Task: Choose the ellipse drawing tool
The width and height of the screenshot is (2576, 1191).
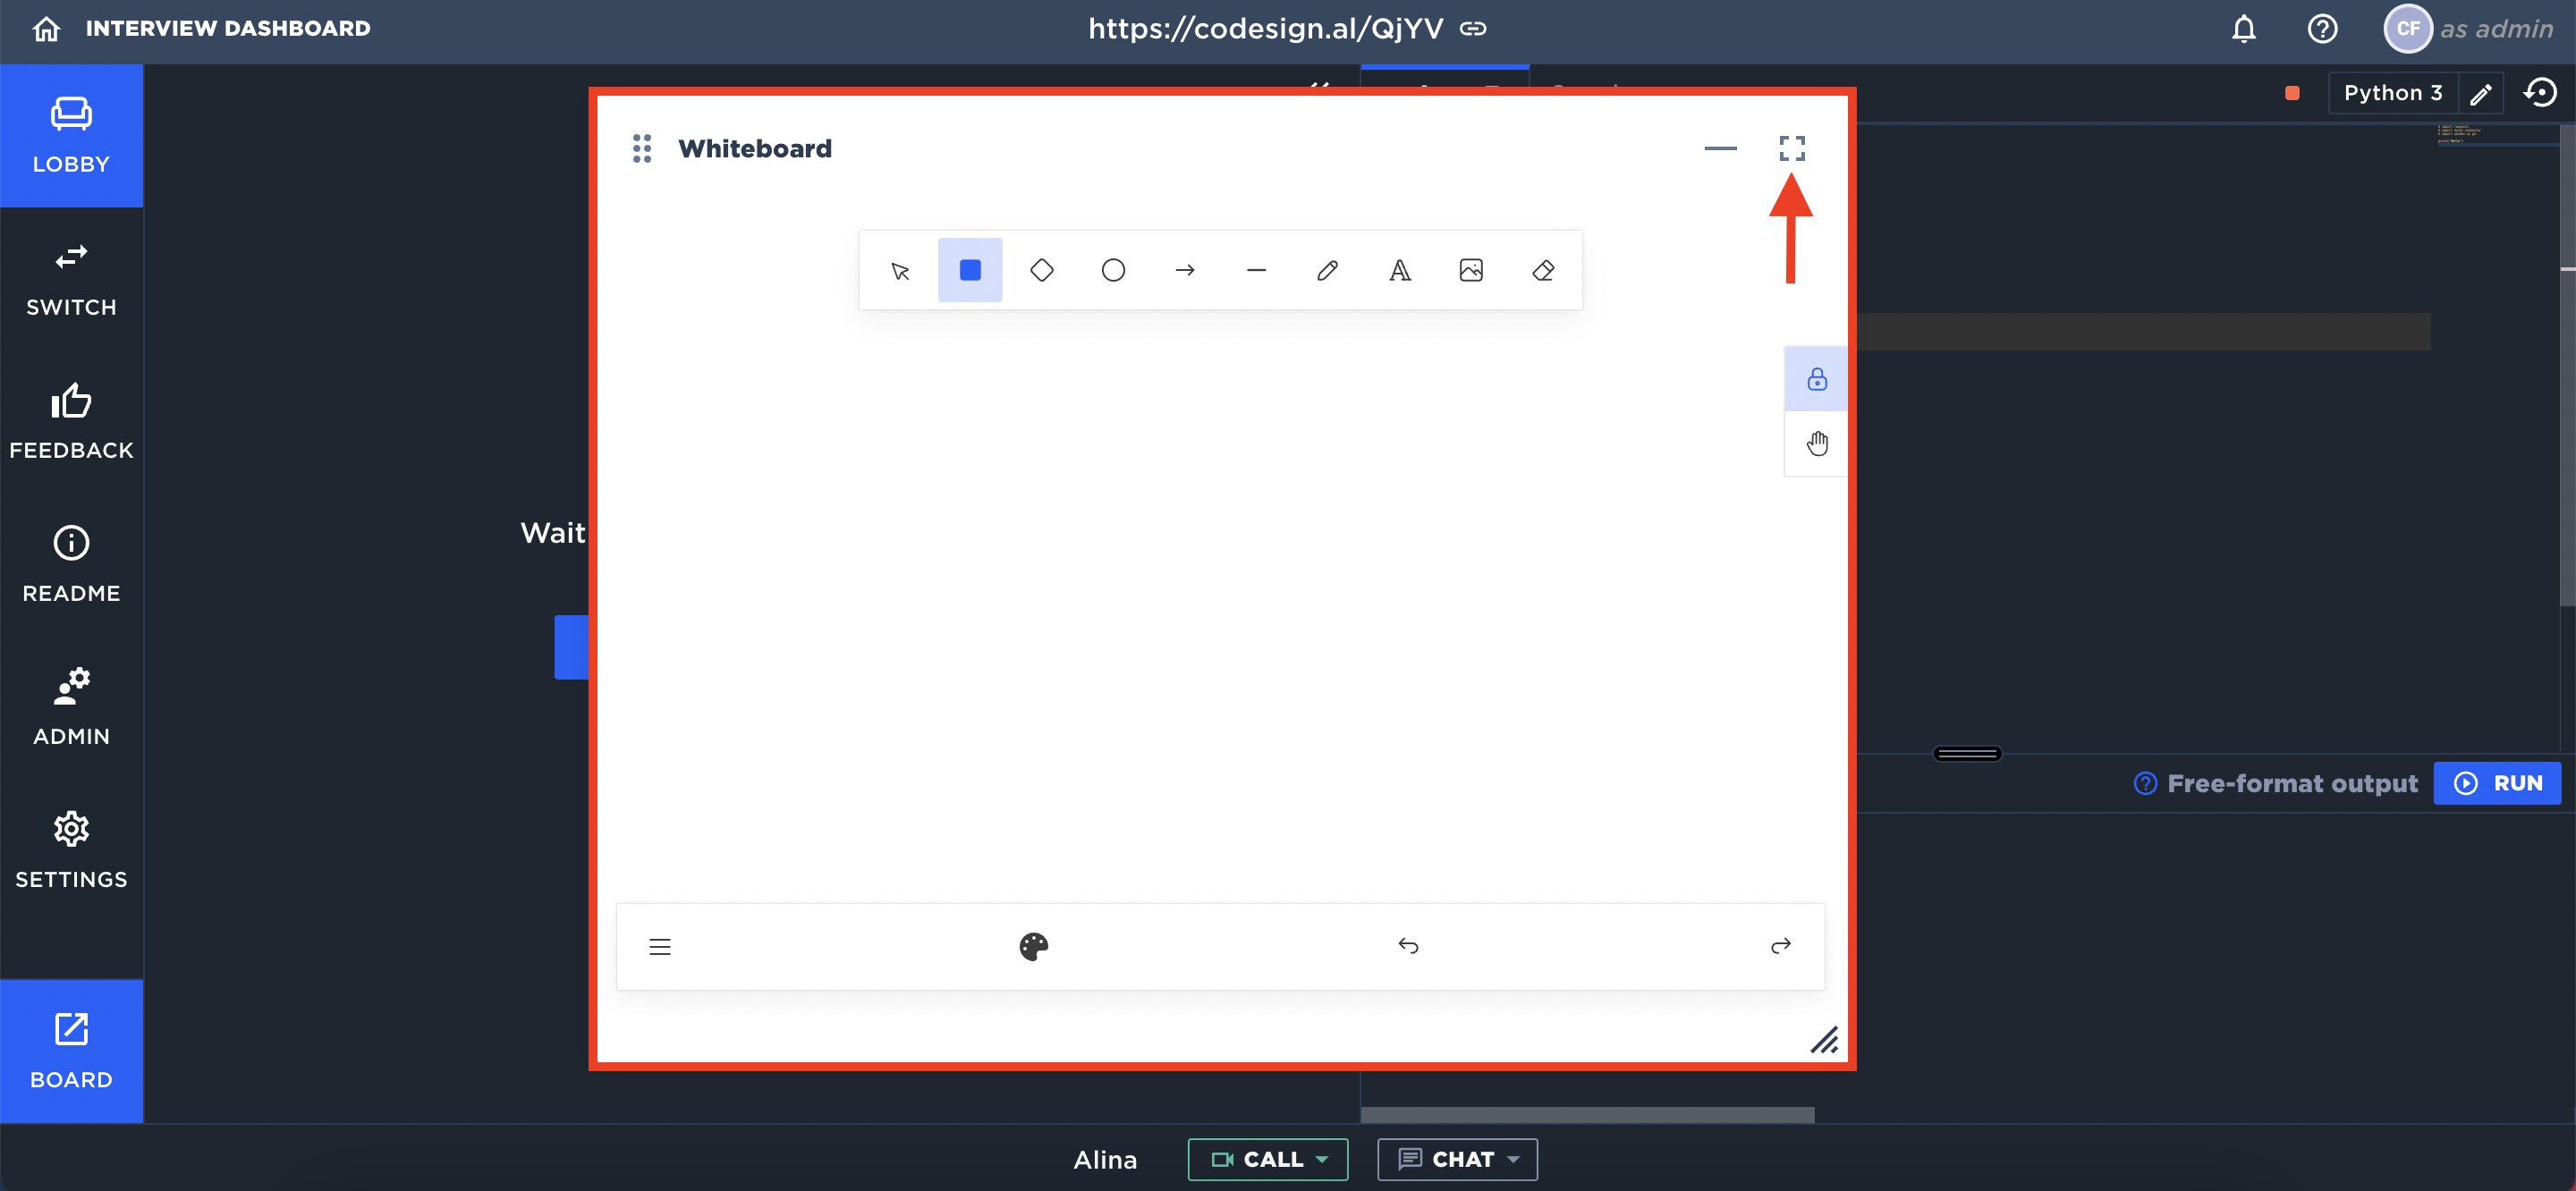Action: (x=1113, y=270)
